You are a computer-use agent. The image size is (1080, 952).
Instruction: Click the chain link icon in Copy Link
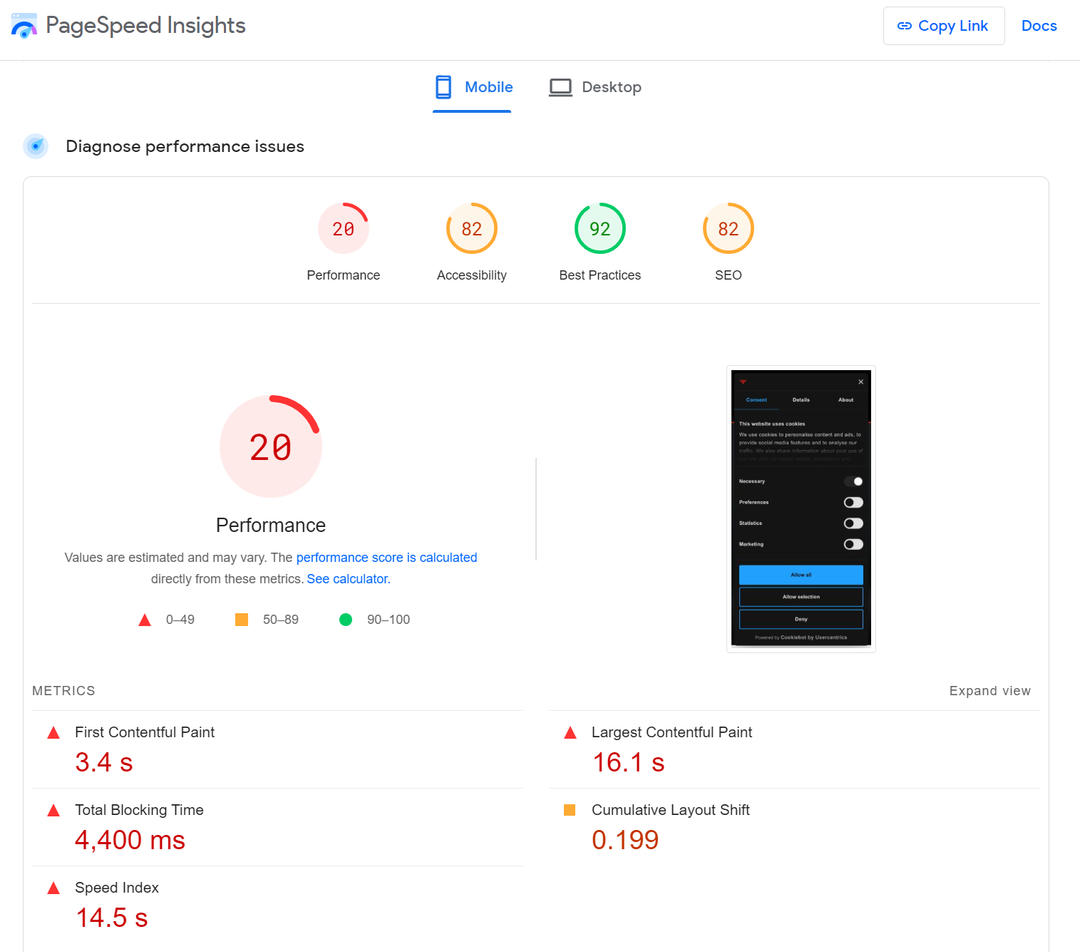click(x=904, y=26)
